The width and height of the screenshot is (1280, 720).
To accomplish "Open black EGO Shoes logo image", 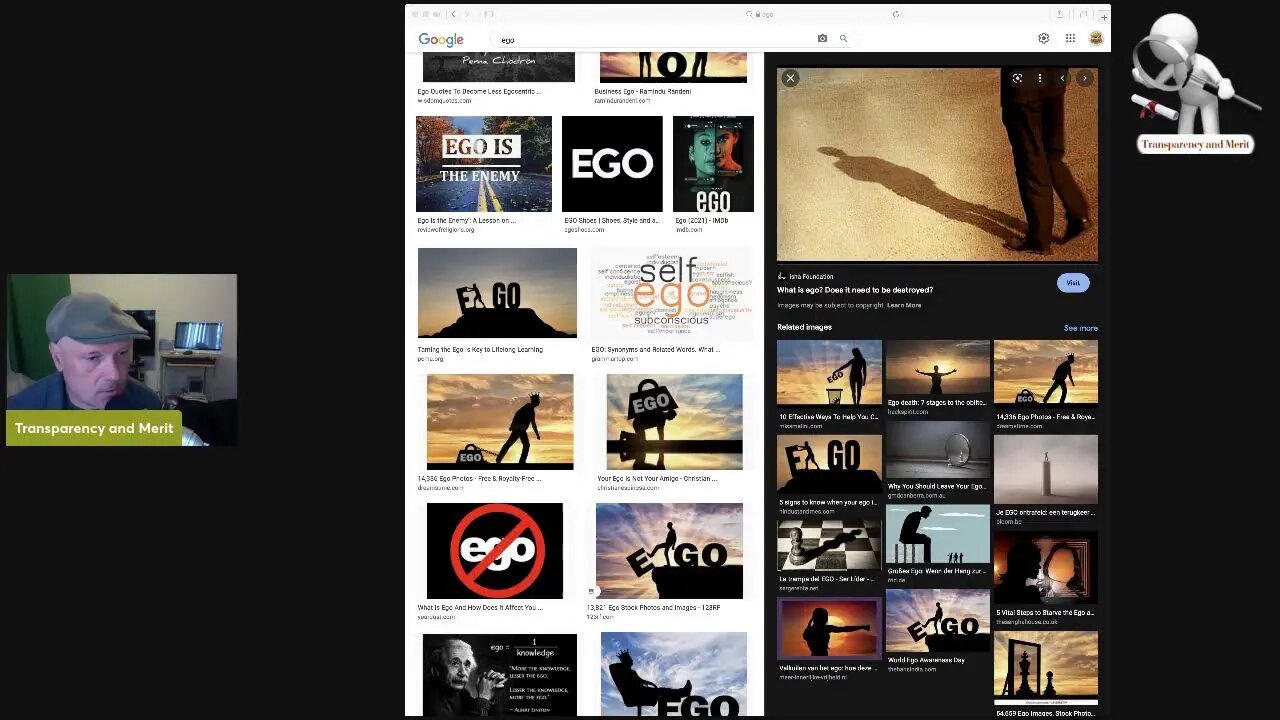I will 612,164.
